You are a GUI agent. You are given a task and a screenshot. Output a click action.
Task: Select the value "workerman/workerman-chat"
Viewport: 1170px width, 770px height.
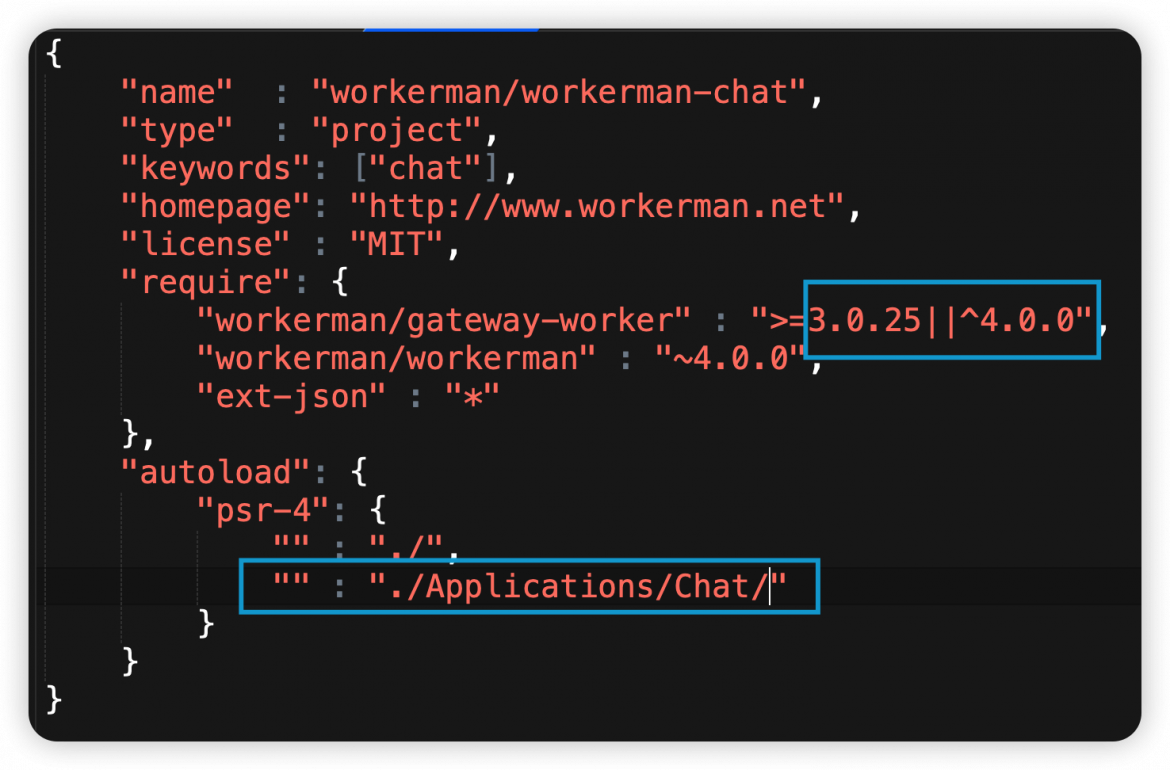pyautogui.click(x=560, y=93)
